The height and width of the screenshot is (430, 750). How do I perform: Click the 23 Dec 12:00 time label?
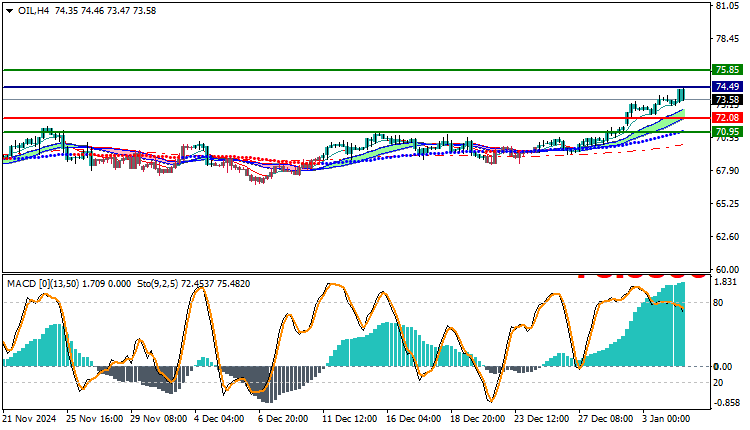[542, 419]
